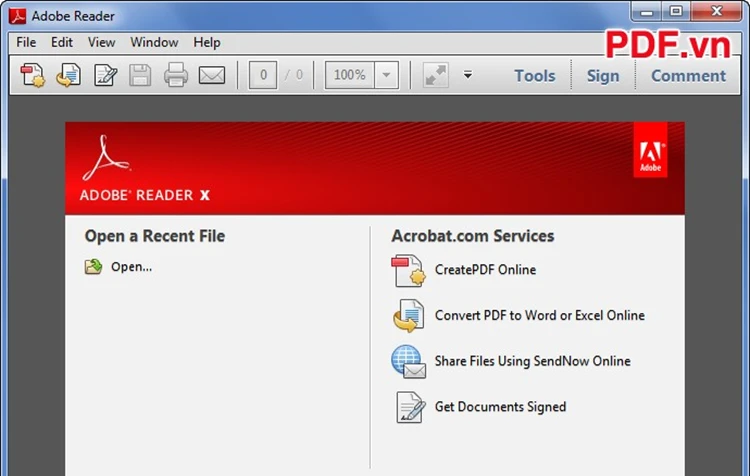This screenshot has width=750, height=476.
Task: Click the Open... link
Action: (x=132, y=267)
